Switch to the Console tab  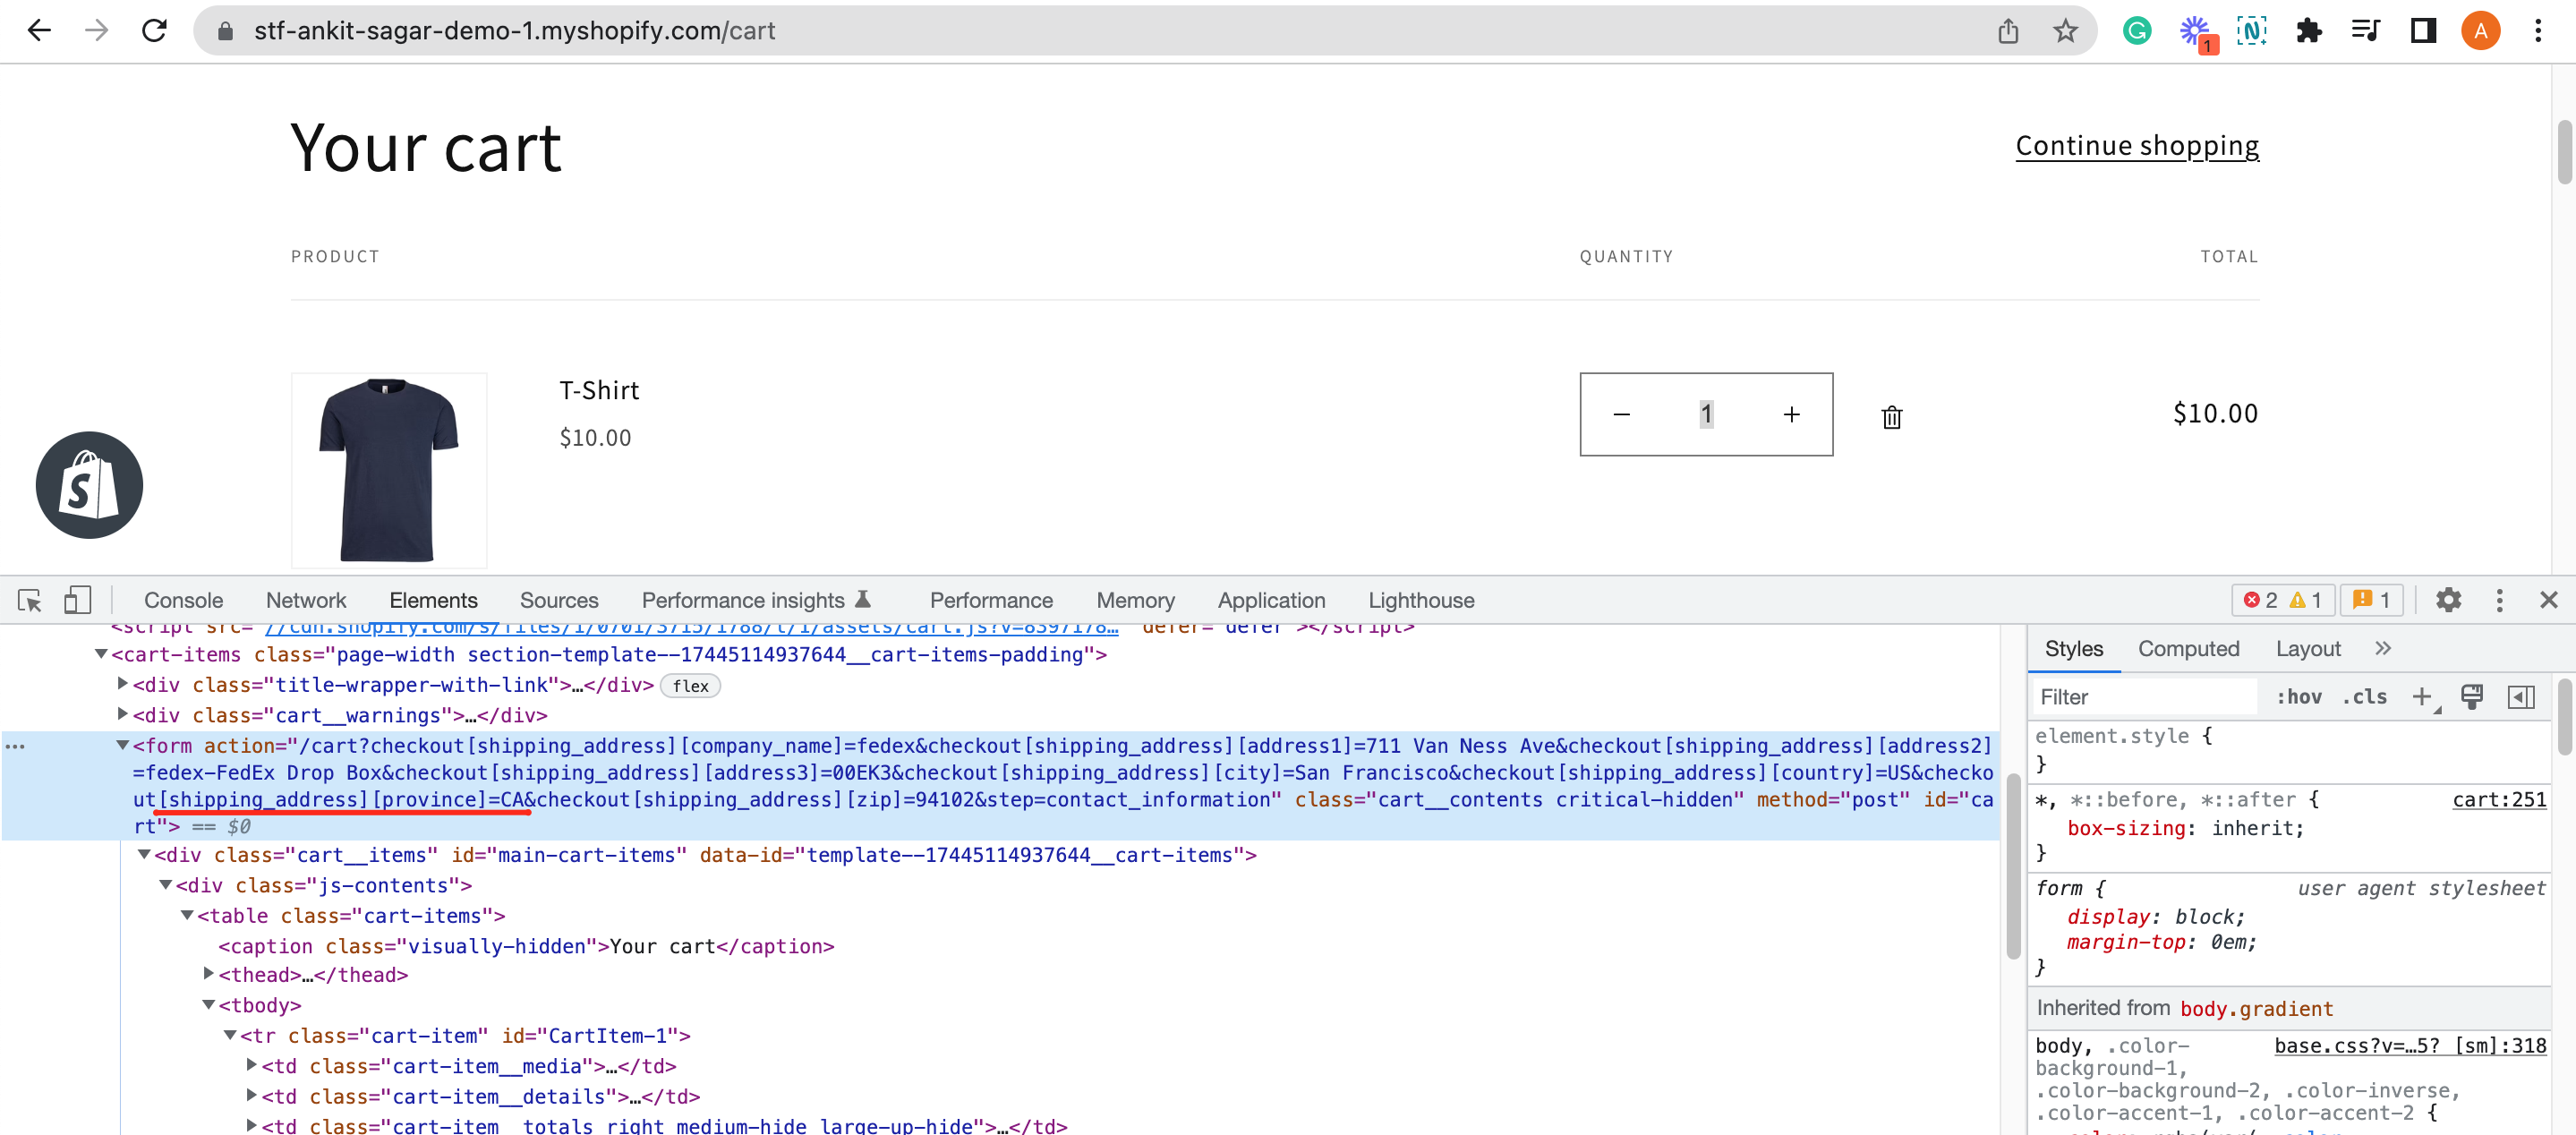(x=183, y=600)
